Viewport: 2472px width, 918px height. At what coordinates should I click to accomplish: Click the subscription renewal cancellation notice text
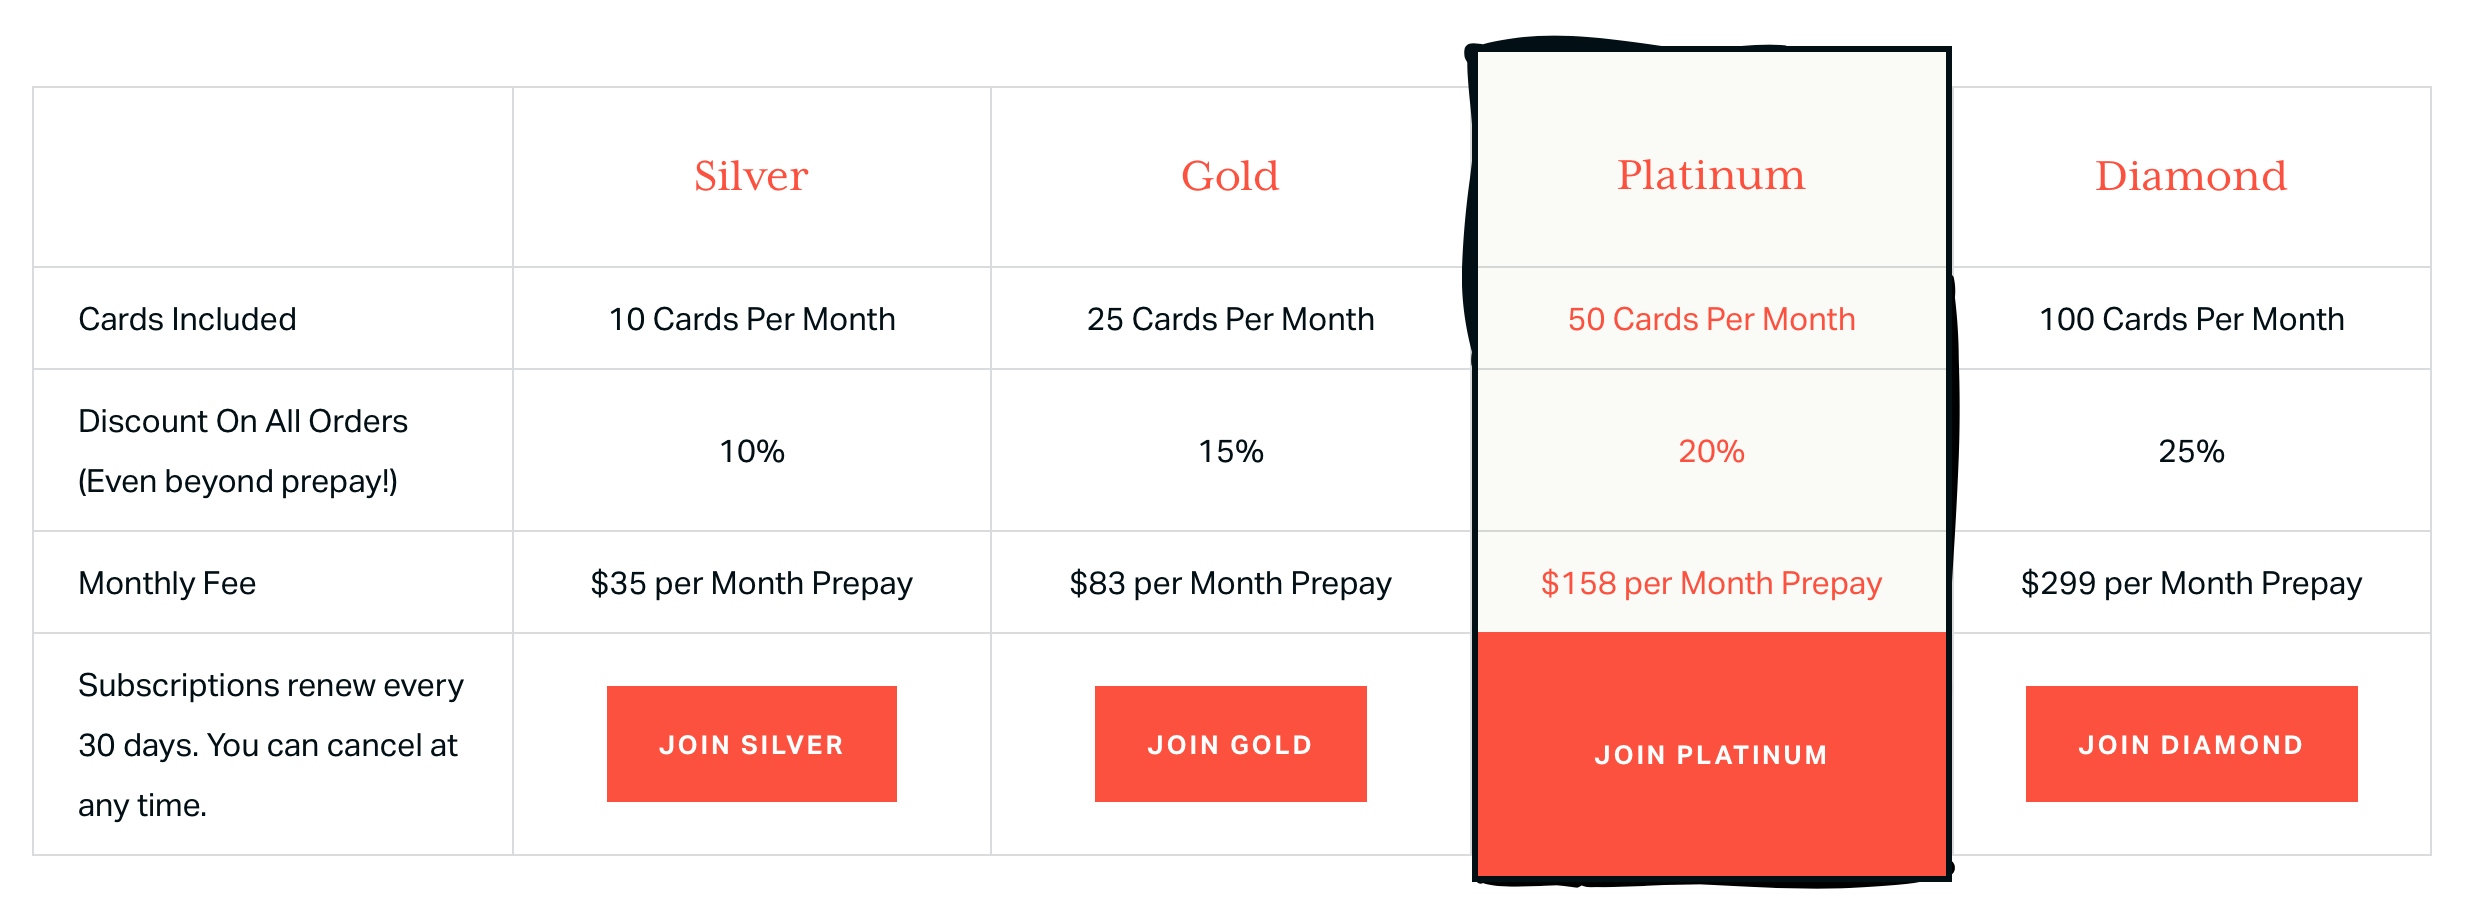(268, 744)
